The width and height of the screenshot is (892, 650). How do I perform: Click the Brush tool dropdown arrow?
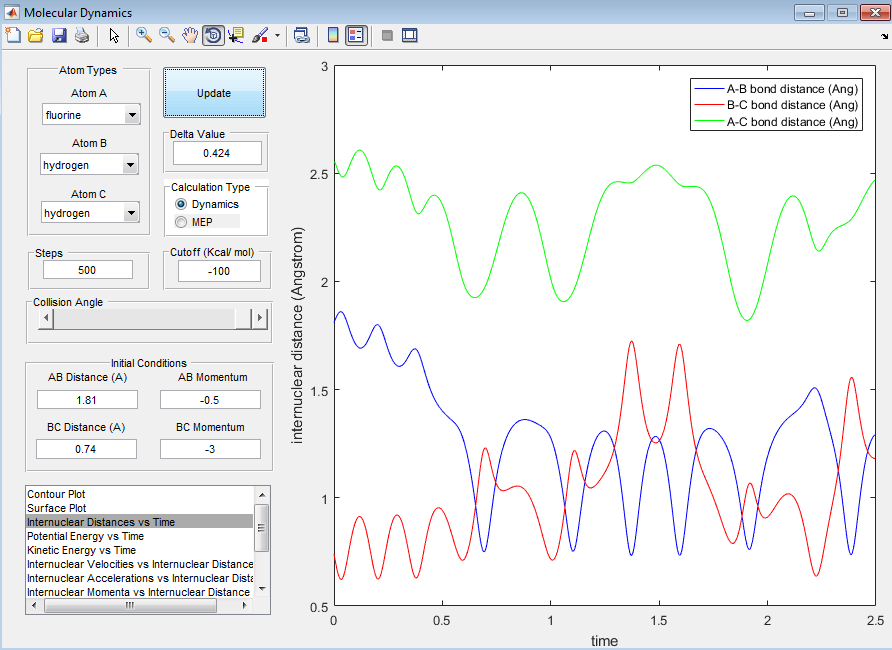click(277, 36)
